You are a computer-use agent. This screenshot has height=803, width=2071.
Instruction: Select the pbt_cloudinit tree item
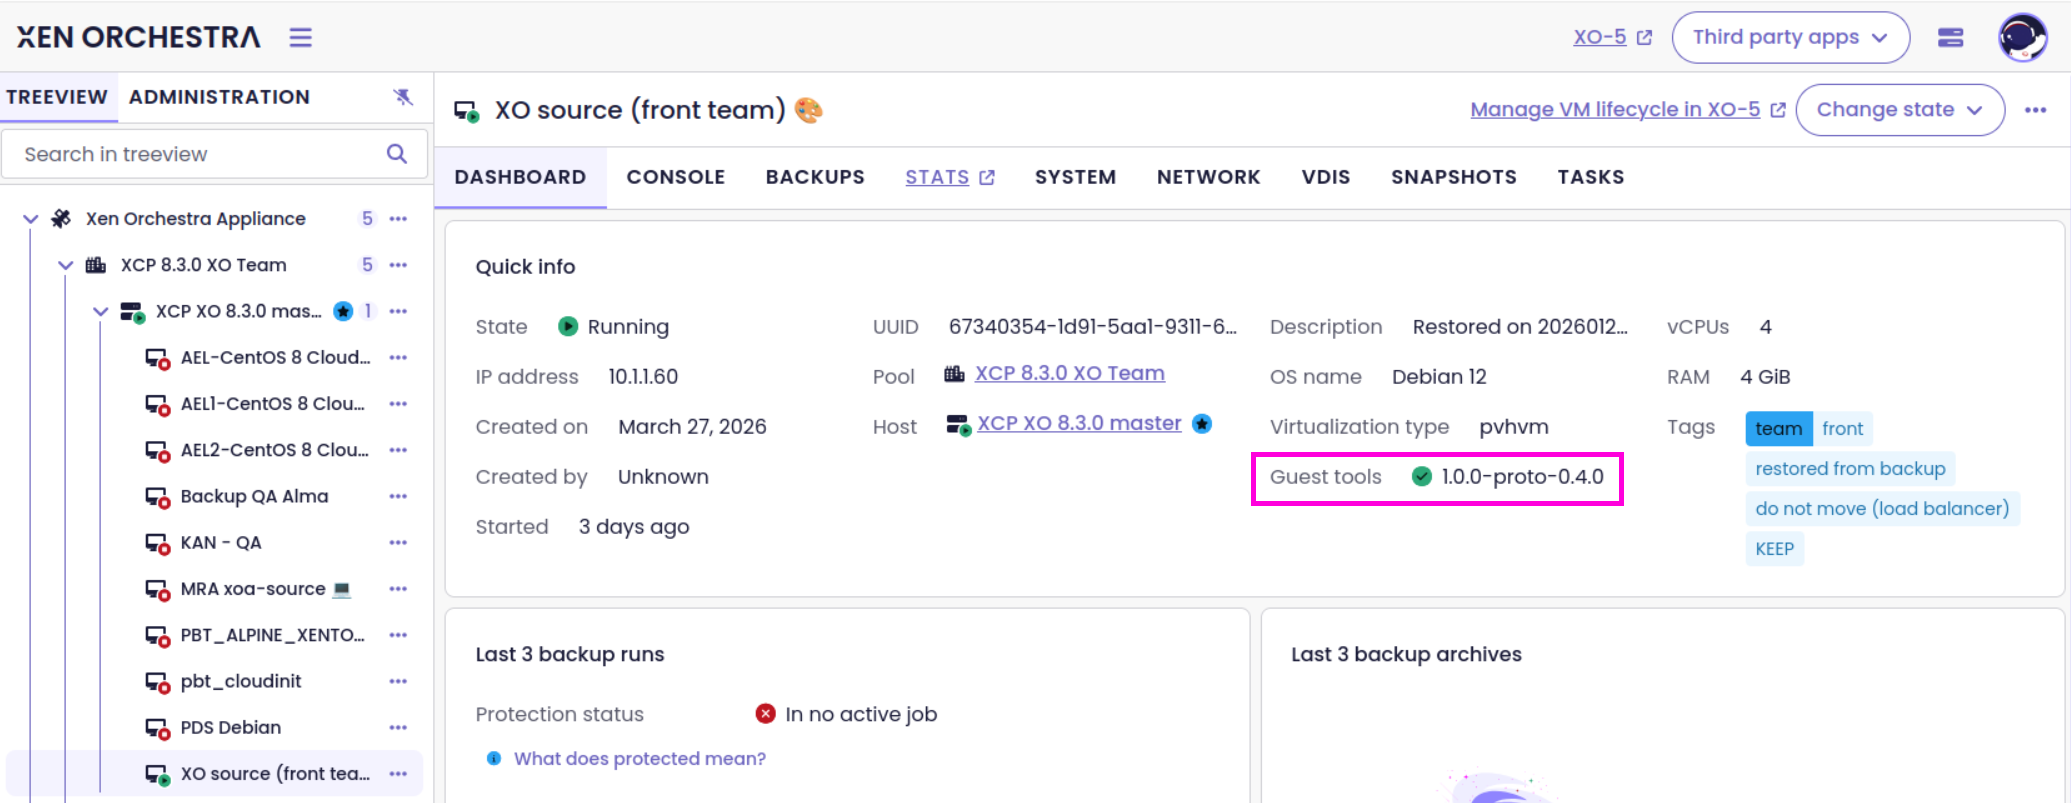[x=241, y=681]
